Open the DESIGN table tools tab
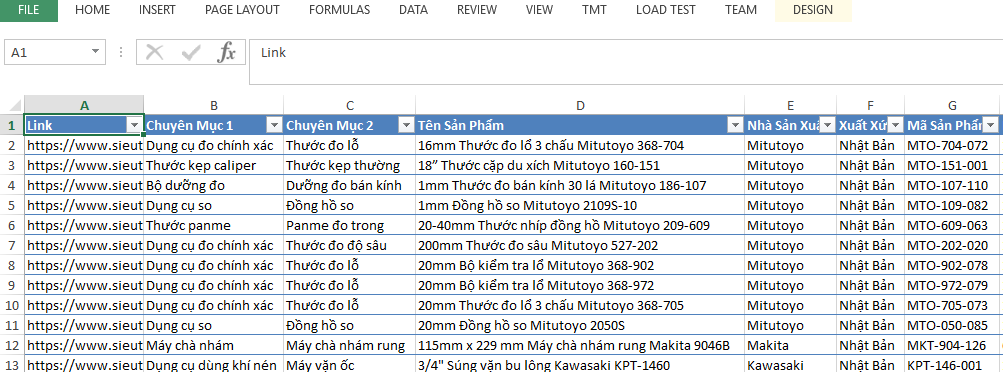The height and width of the screenshot is (372, 1003). click(813, 10)
